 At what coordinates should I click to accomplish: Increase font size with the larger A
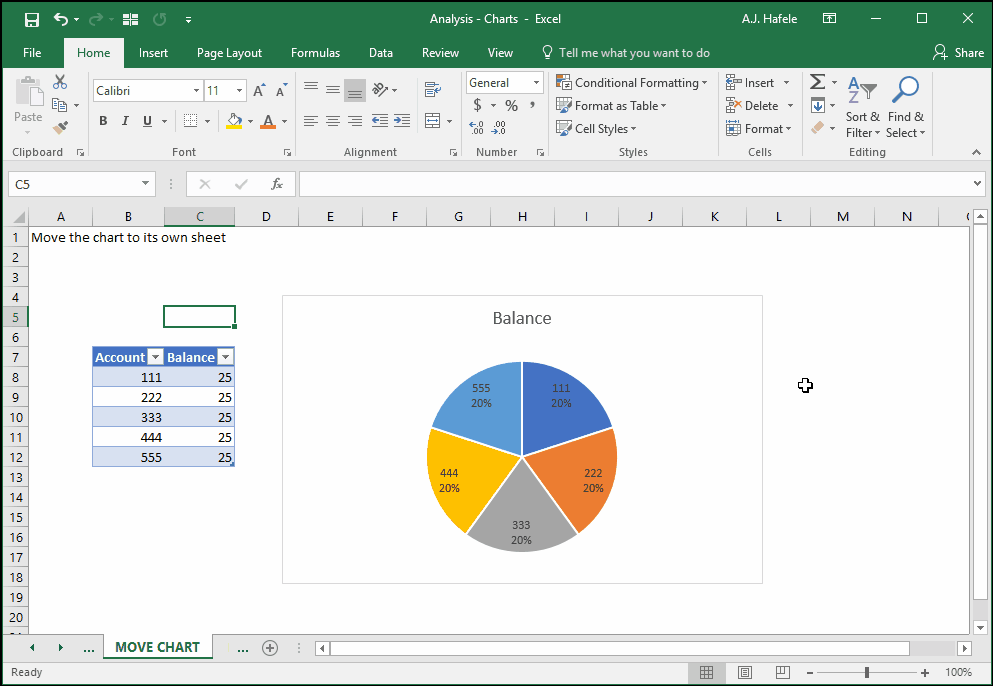(x=258, y=91)
